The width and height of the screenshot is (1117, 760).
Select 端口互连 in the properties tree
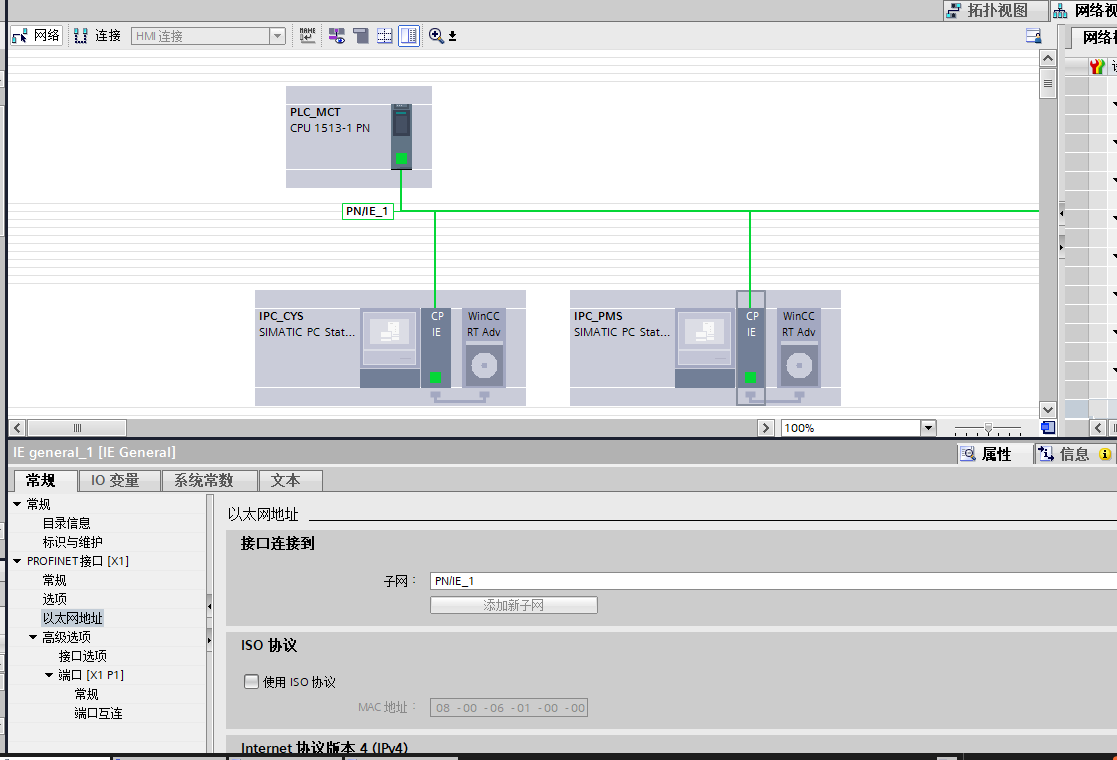pyautogui.click(x=98, y=713)
